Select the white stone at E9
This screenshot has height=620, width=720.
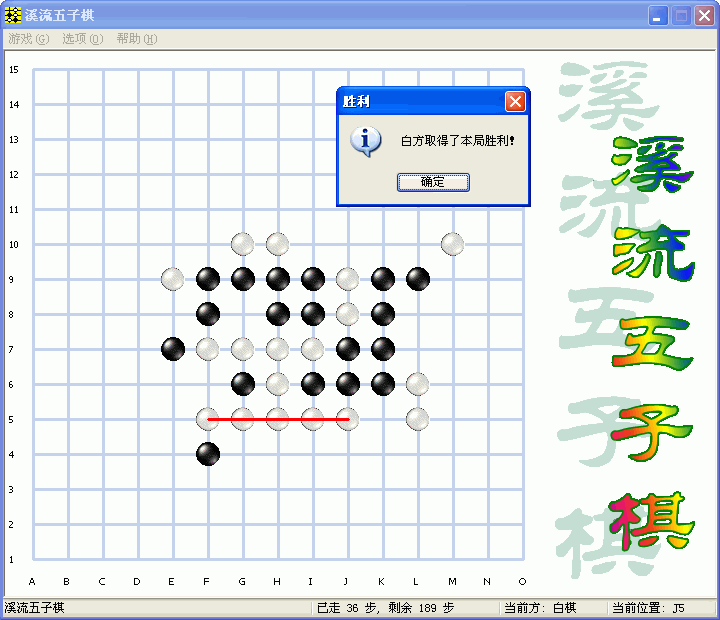click(173, 279)
